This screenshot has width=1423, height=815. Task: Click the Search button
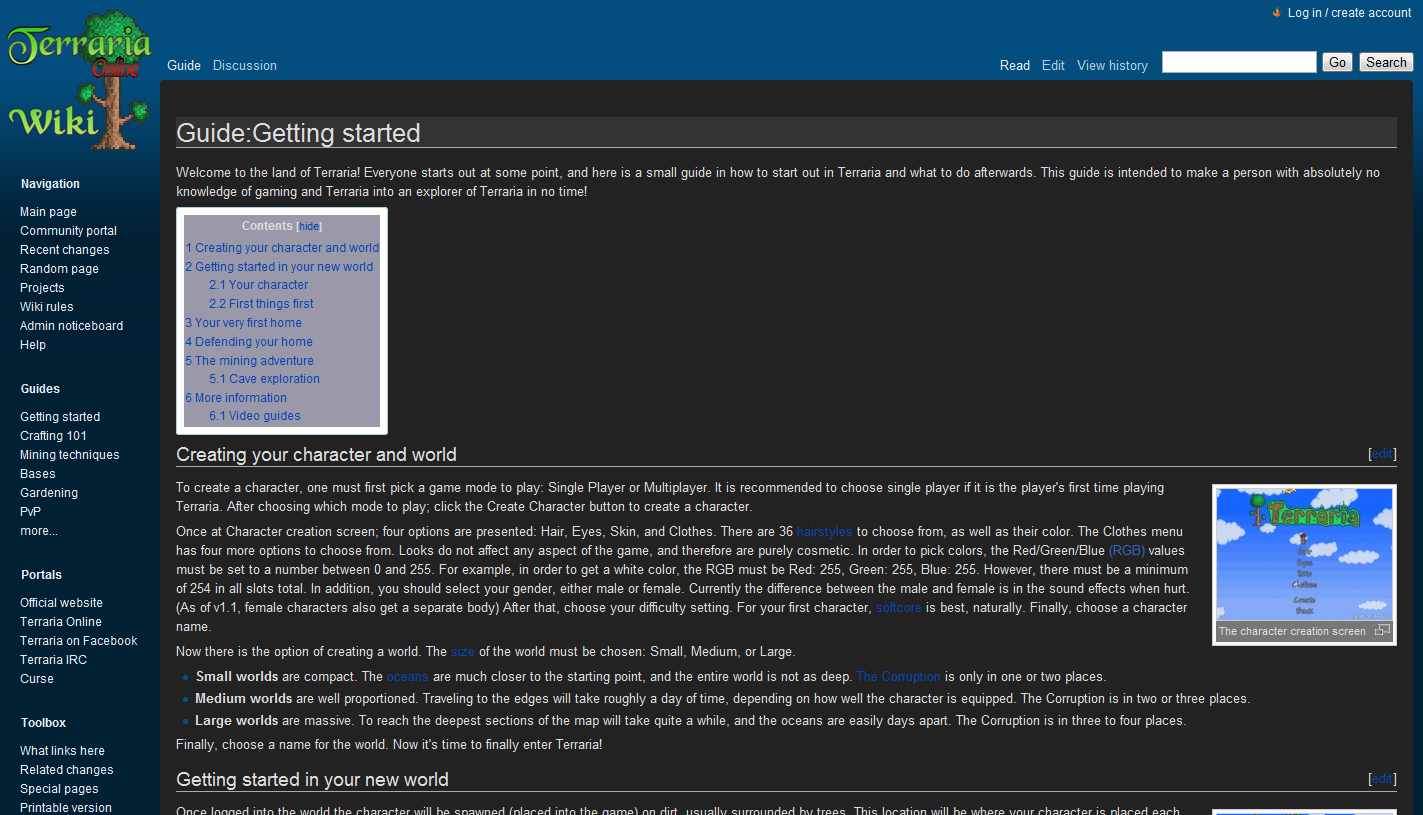(1386, 62)
